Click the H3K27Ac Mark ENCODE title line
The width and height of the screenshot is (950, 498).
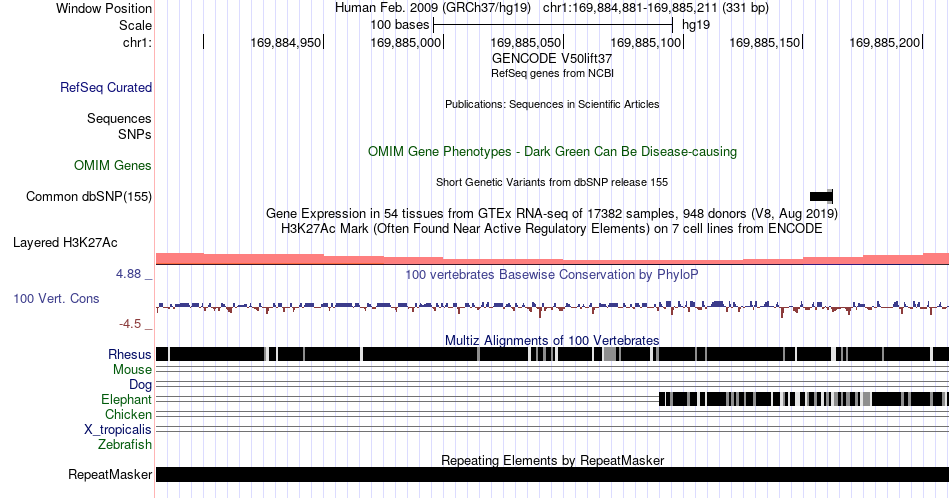pyautogui.click(x=552, y=228)
